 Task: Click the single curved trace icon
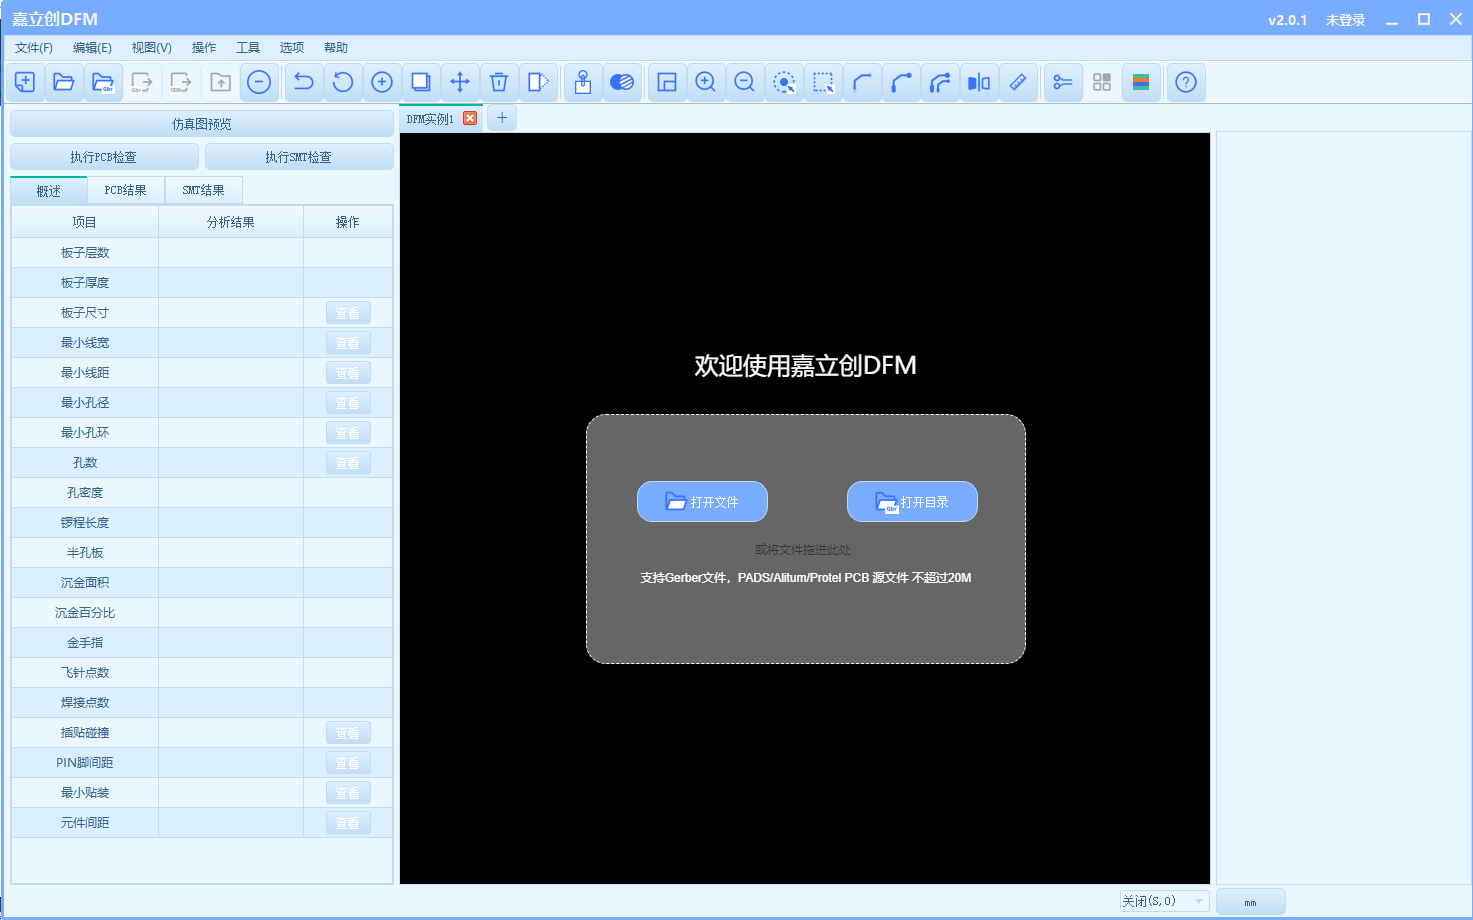[862, 82]
